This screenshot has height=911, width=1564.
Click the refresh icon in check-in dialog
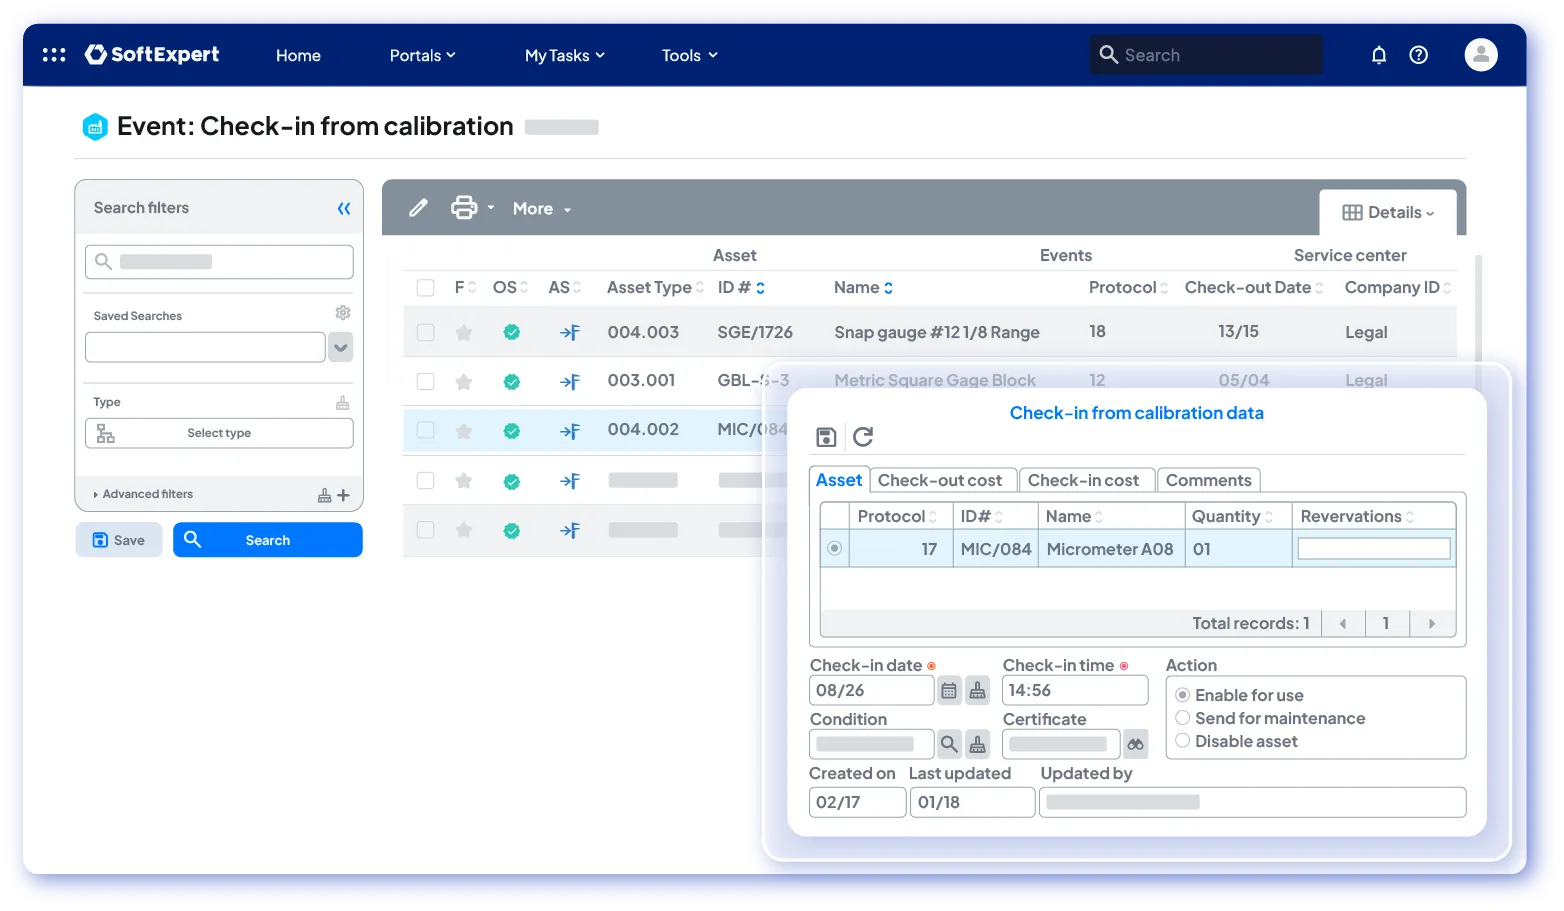click(x=863, y=437)
